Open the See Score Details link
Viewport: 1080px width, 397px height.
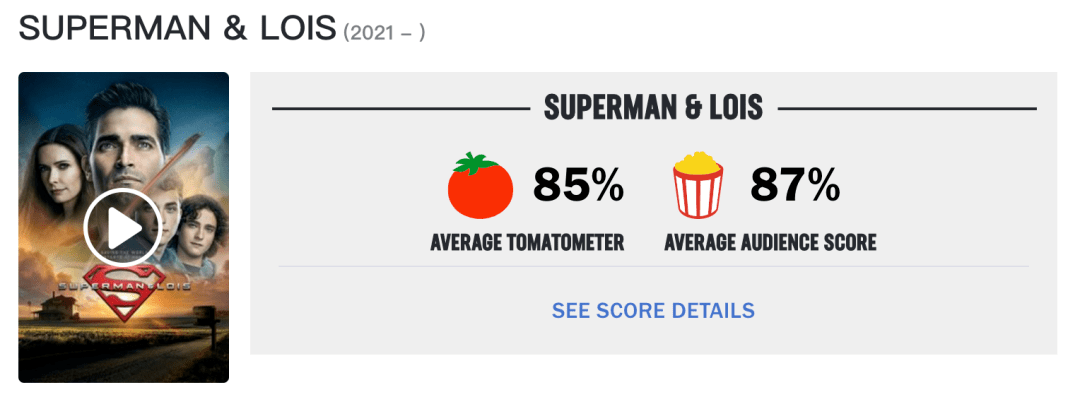pyautogui.click(x=653, y=310)
